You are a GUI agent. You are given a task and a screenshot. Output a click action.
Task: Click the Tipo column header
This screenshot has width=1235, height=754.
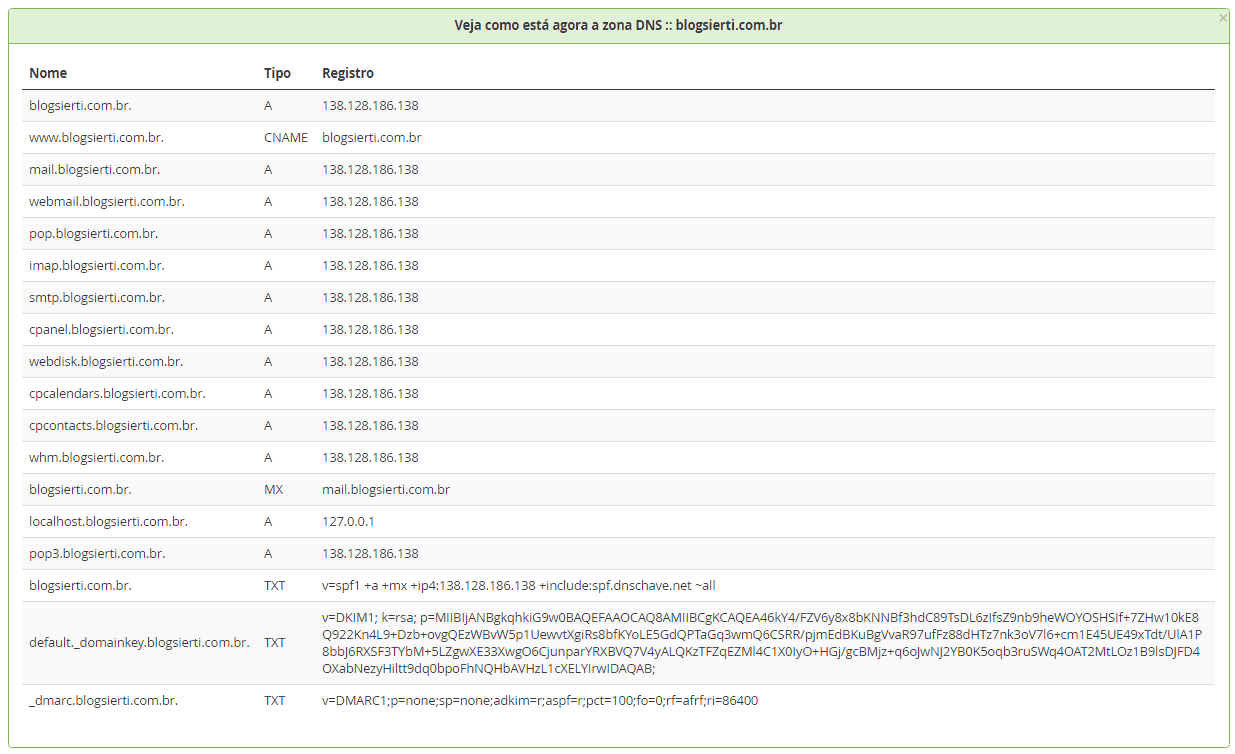[x=277, y=73]
